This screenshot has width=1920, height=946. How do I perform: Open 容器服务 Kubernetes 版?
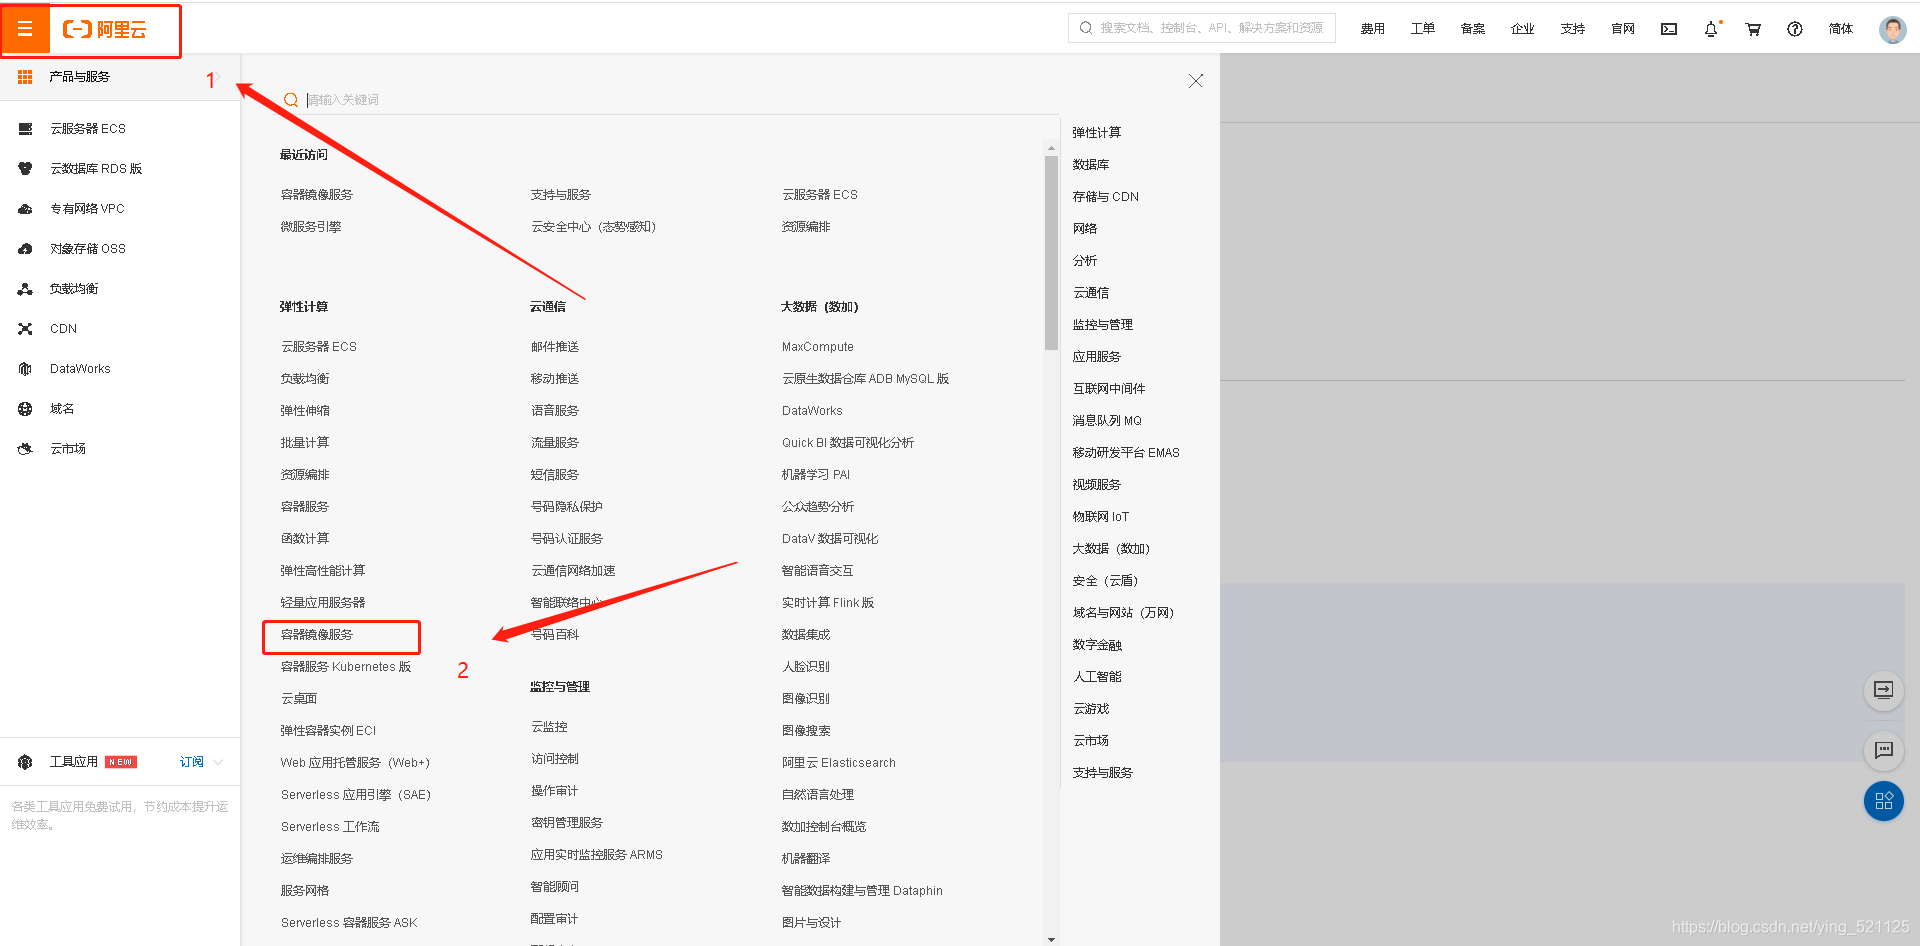[346, 667]
